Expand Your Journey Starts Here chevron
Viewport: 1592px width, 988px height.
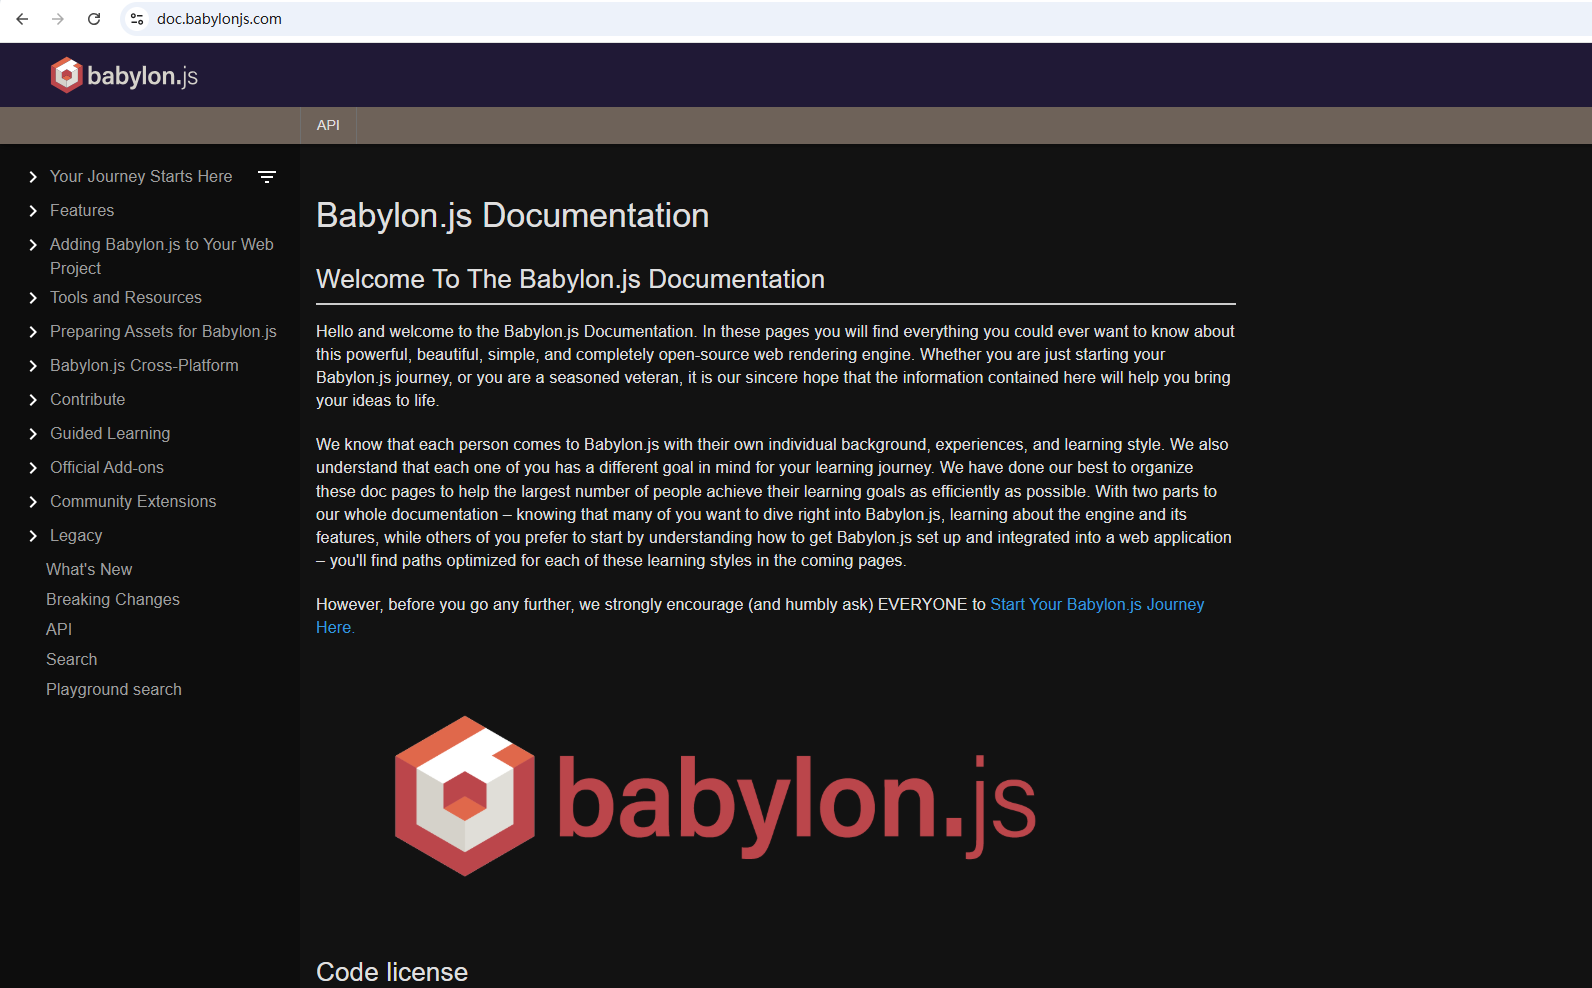(x=33, y=177)
